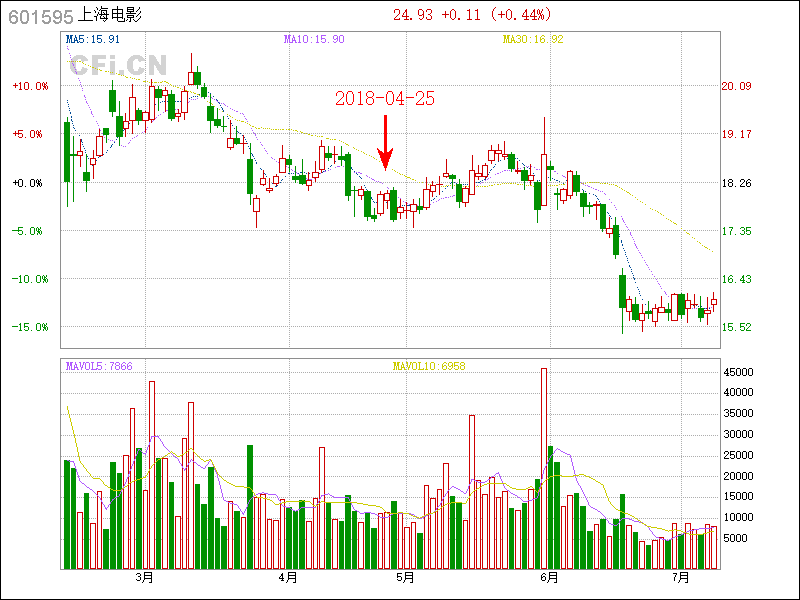Click the 17.35 price axis label
This screenshot has height=600, width=800.
[x=736, y=231]
